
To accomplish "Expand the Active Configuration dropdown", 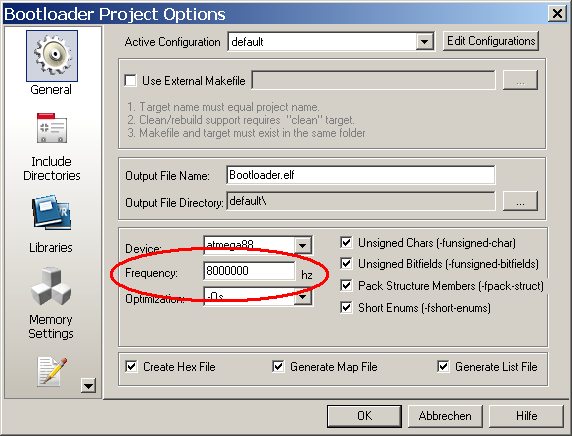I will 424,42.
